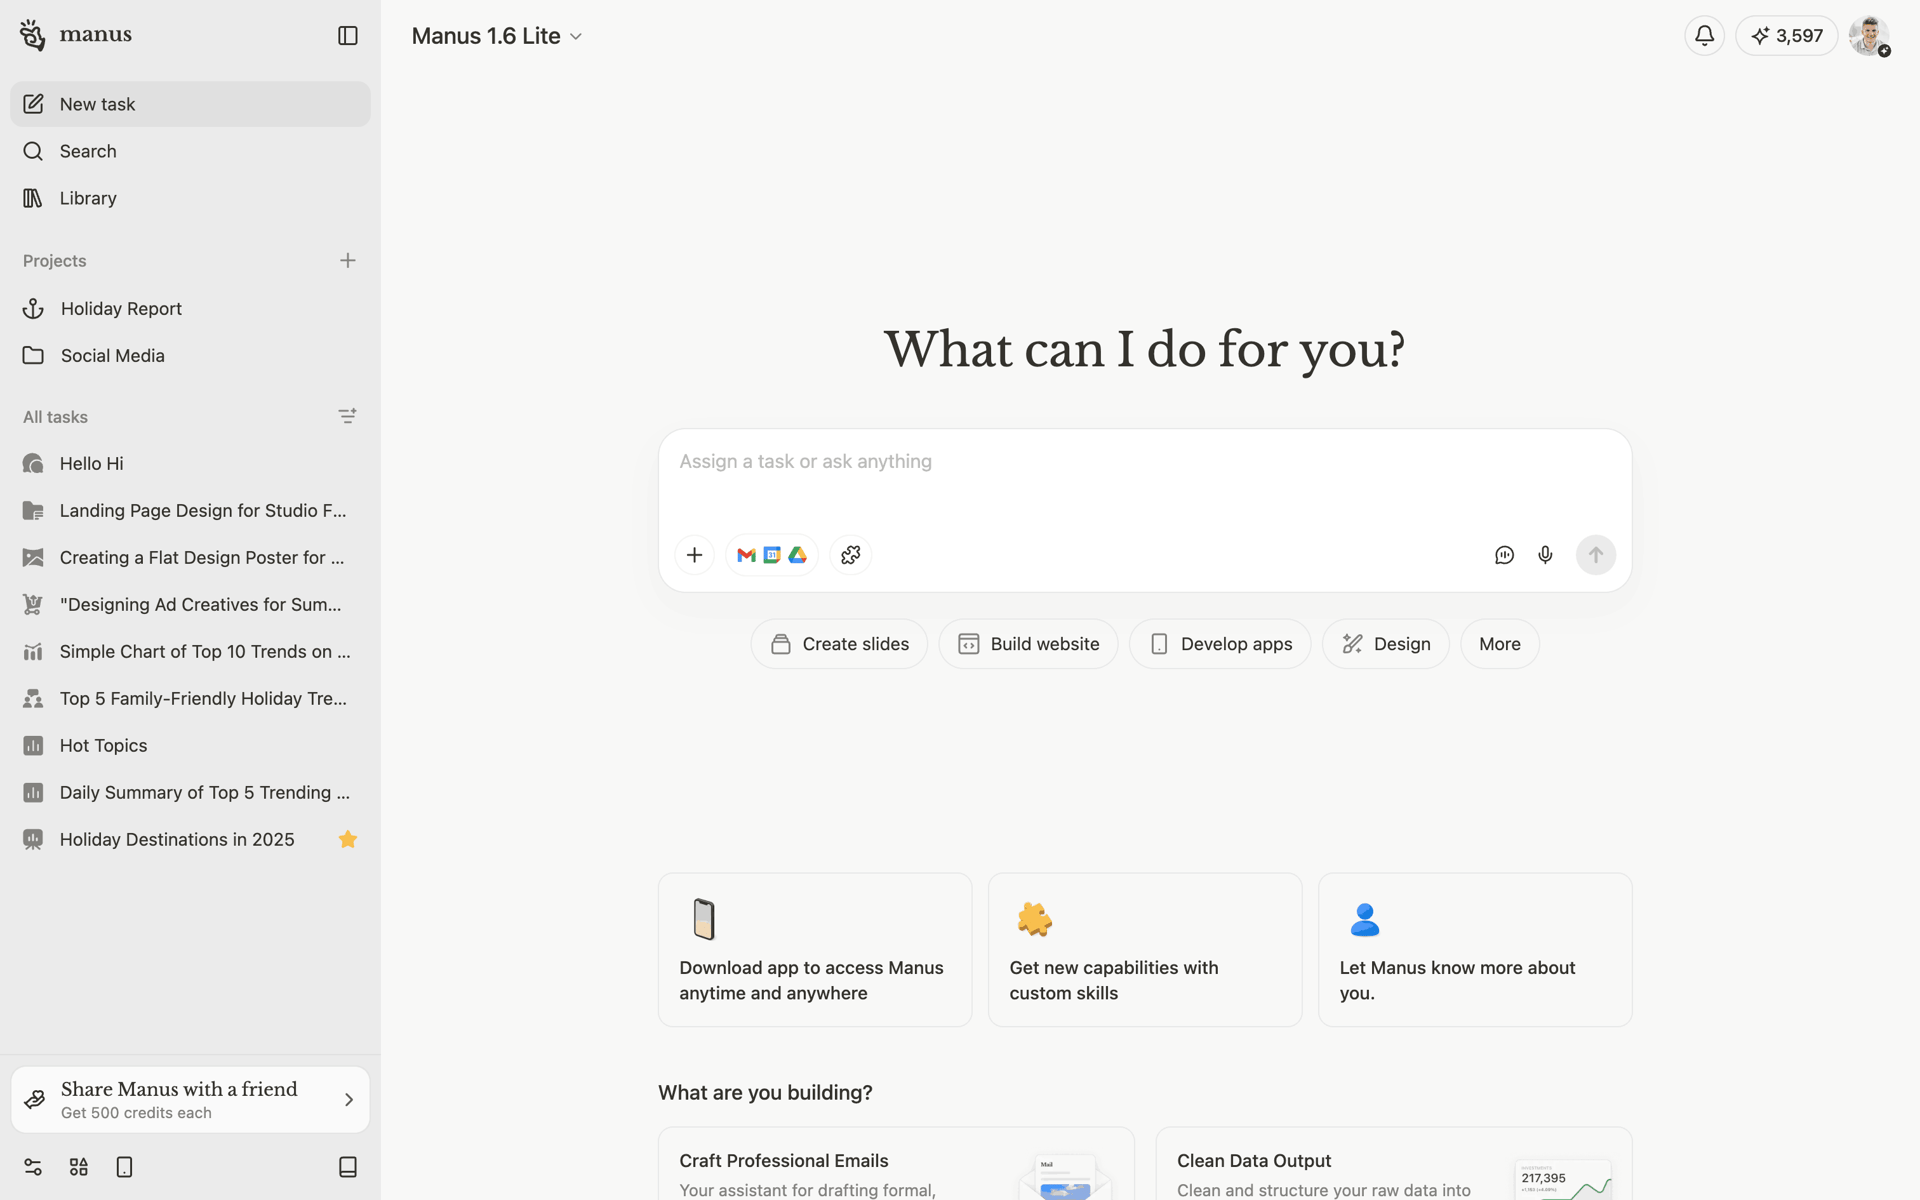Click the Hello Hi task icon
Image resolution: width=1920 pixels, height=1200 pixels.
point(33,463)
